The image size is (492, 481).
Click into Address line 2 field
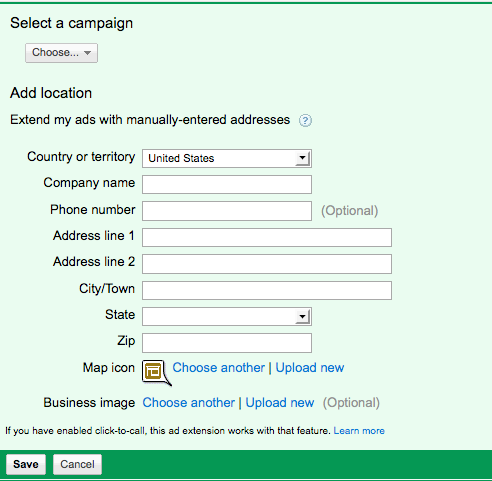coord(267,264)
